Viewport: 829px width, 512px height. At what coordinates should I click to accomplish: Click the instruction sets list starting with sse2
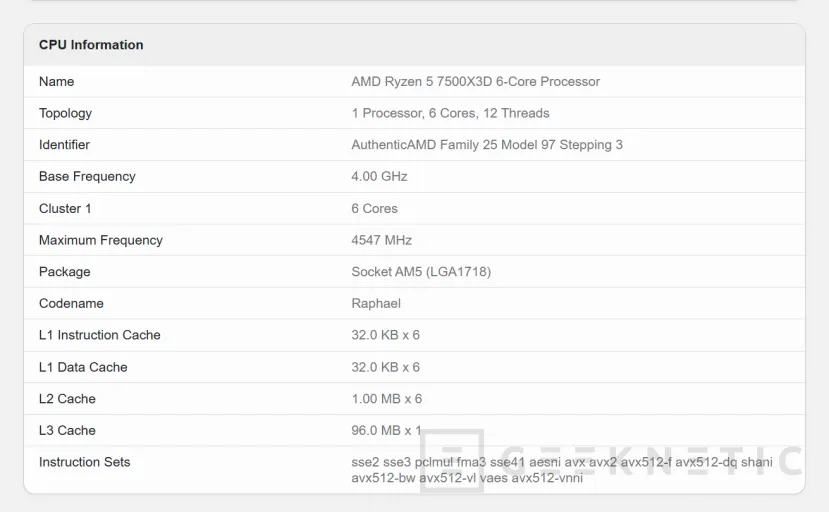[561, 470]
